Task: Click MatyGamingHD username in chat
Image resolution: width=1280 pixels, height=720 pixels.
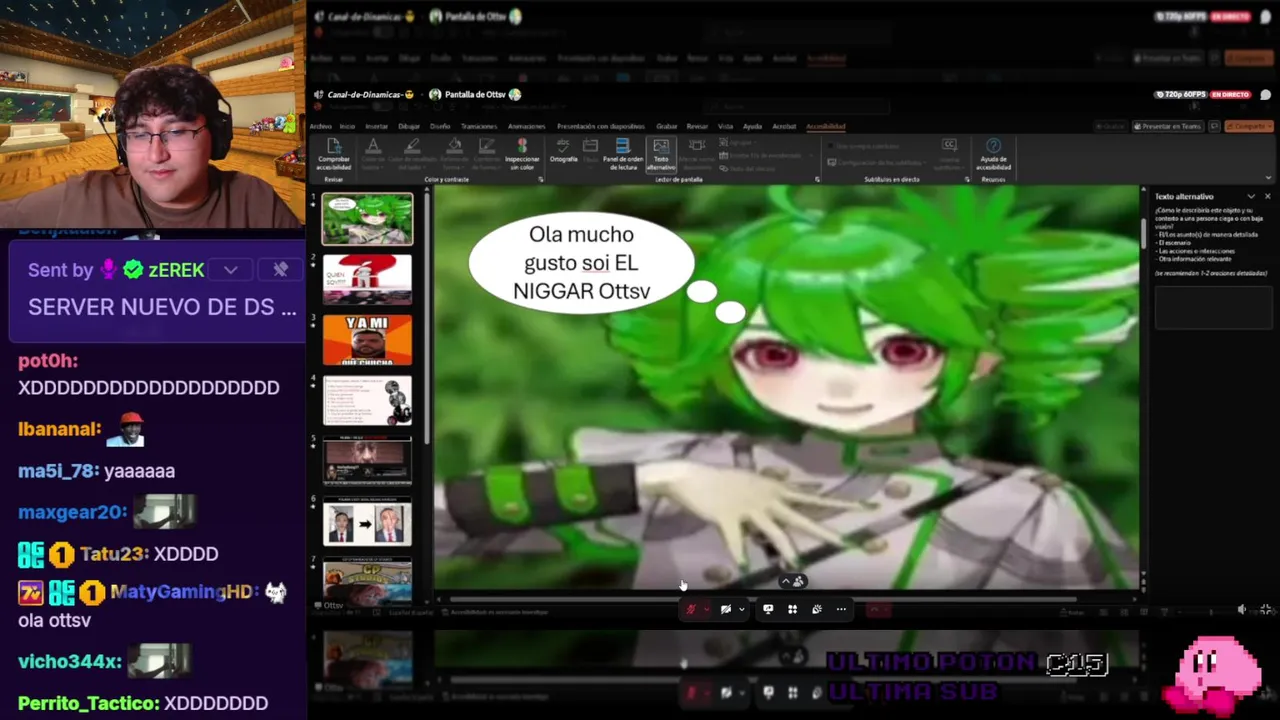Action: click(182, 592)
